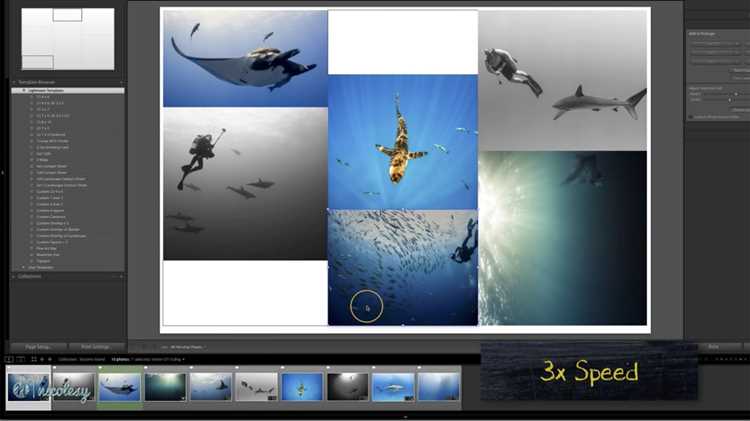Collapse the Lightroom Templates folder
Screen dimensions: 750x421
pos(24,90)
